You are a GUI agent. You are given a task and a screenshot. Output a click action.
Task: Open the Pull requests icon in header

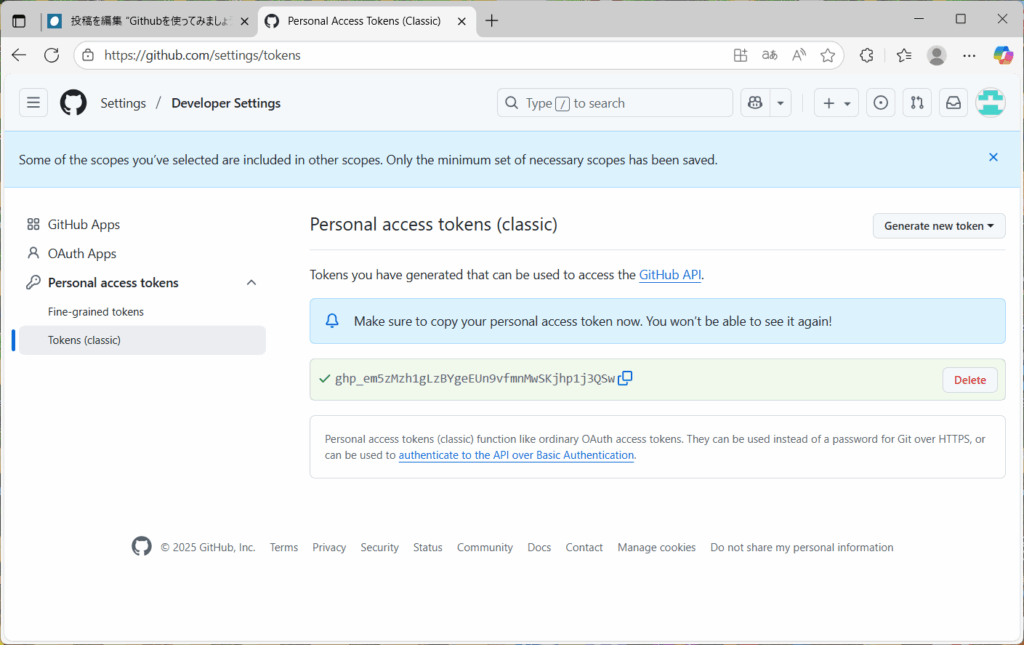click(917, 103)
